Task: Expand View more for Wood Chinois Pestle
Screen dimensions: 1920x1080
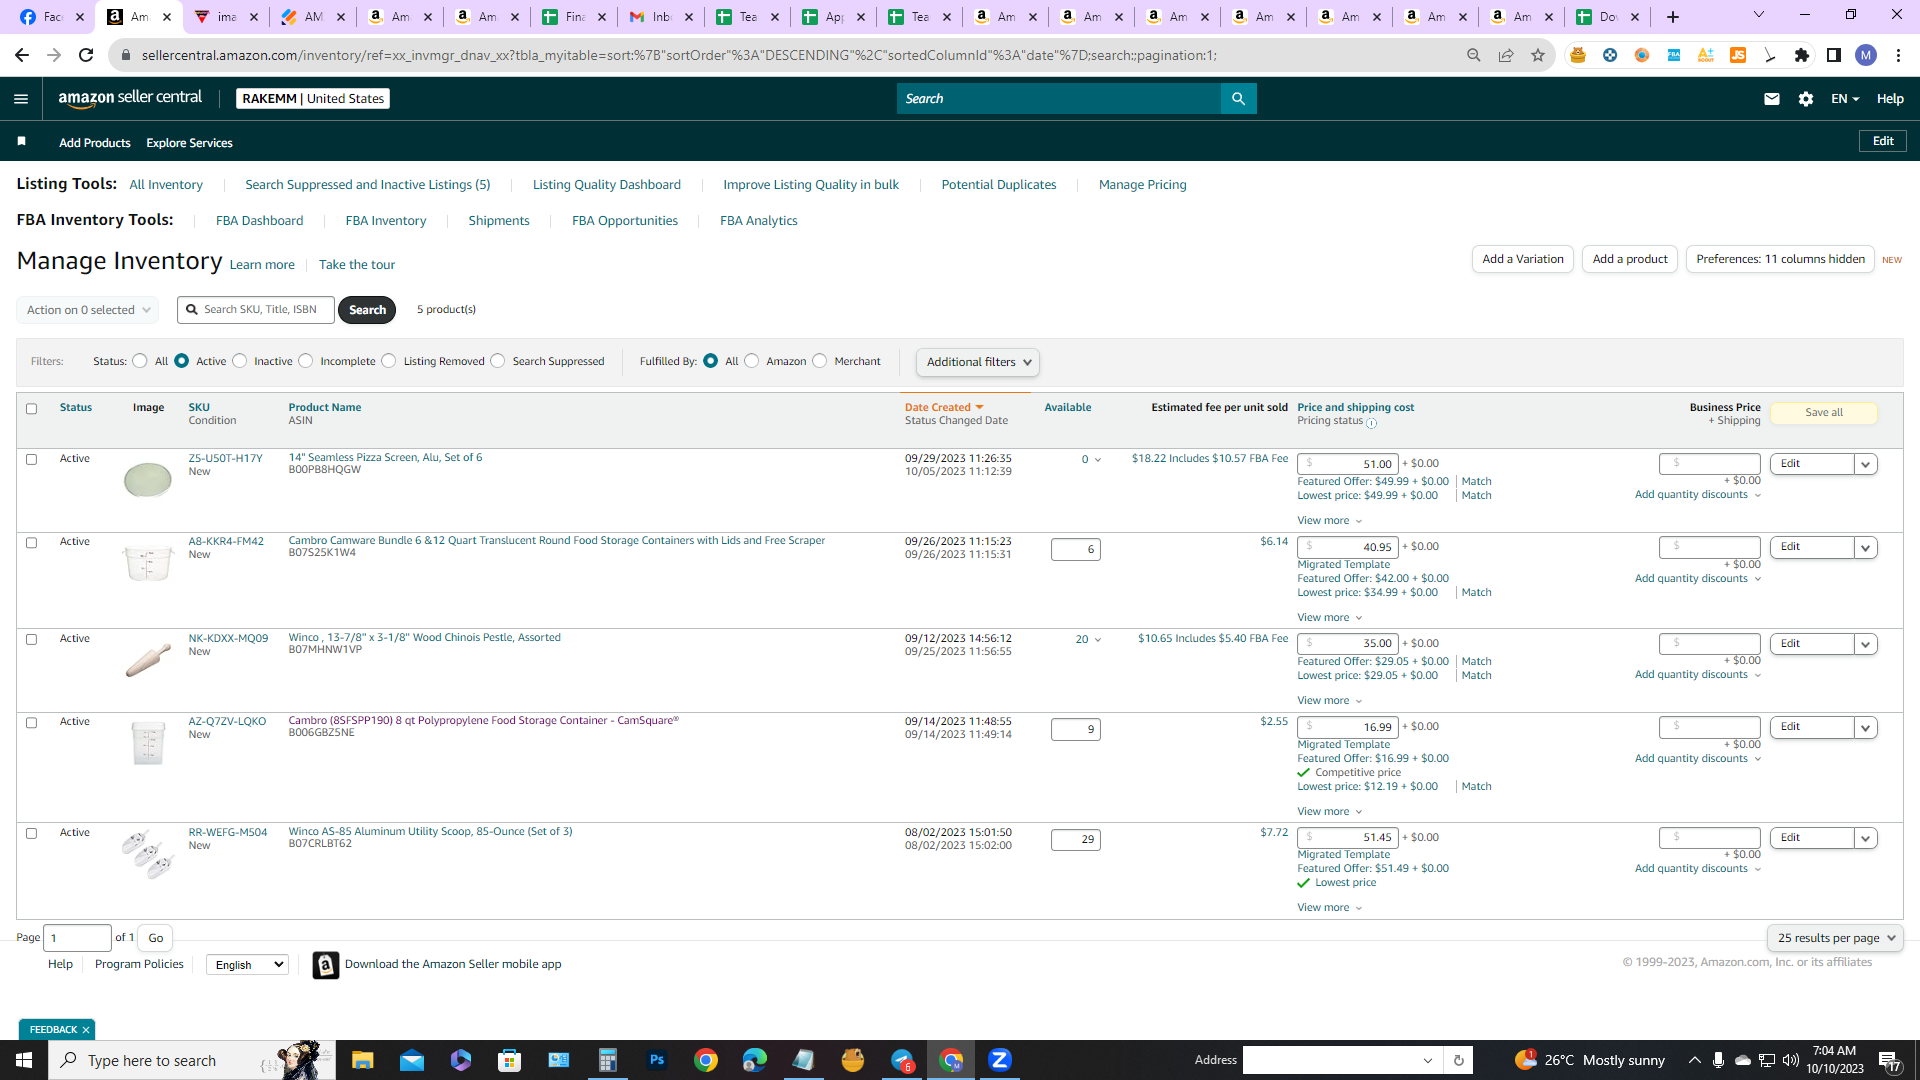Action: pos(1329,701)
